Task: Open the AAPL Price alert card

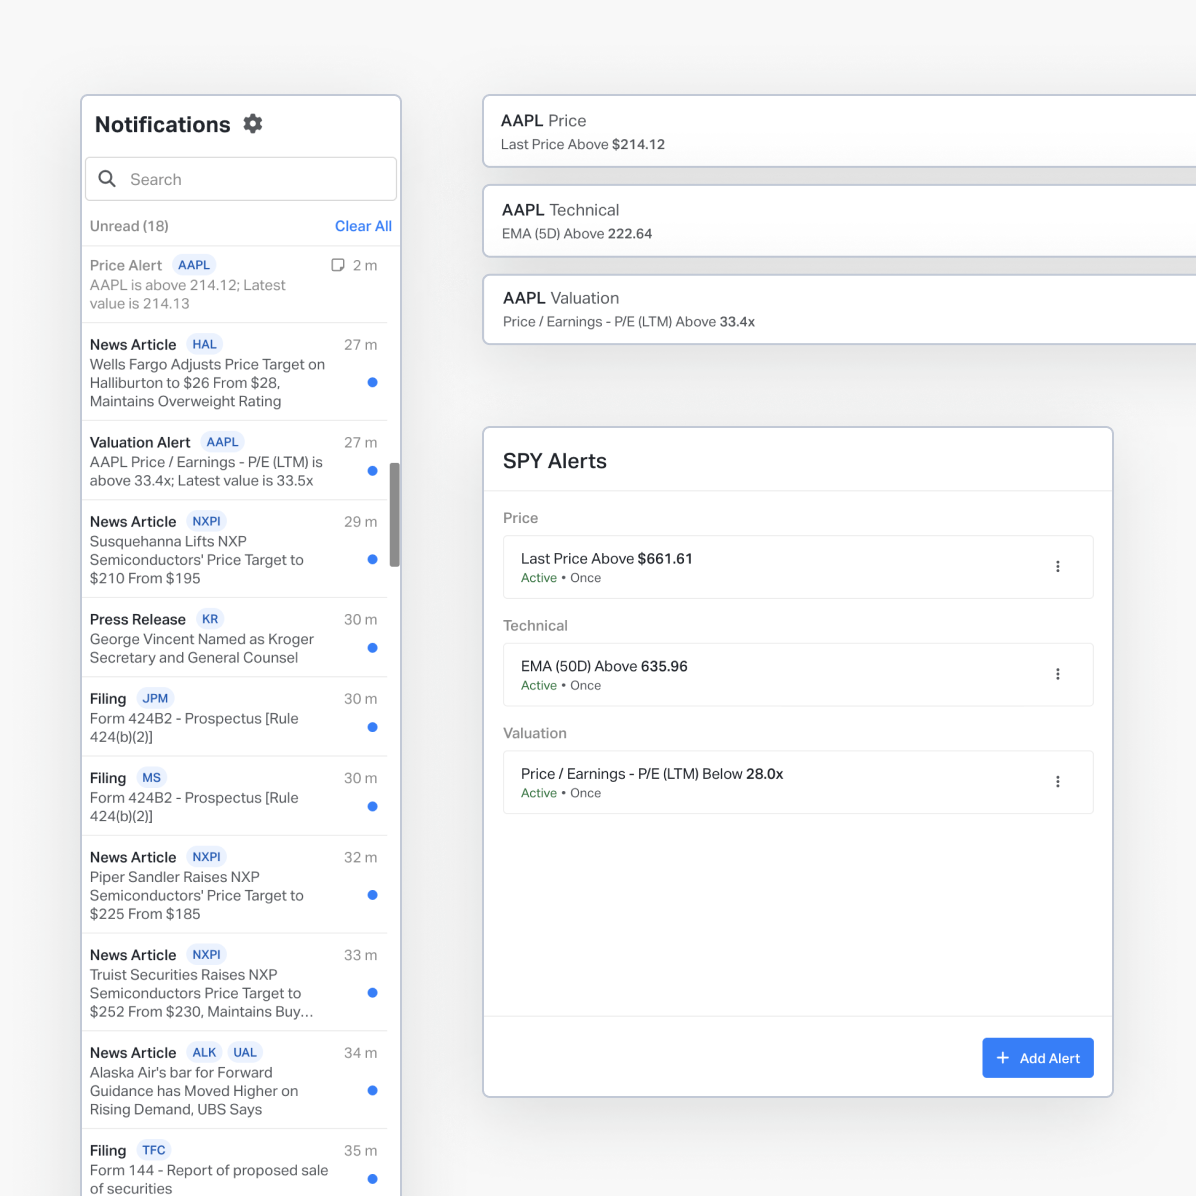Action: click(839, 131)
